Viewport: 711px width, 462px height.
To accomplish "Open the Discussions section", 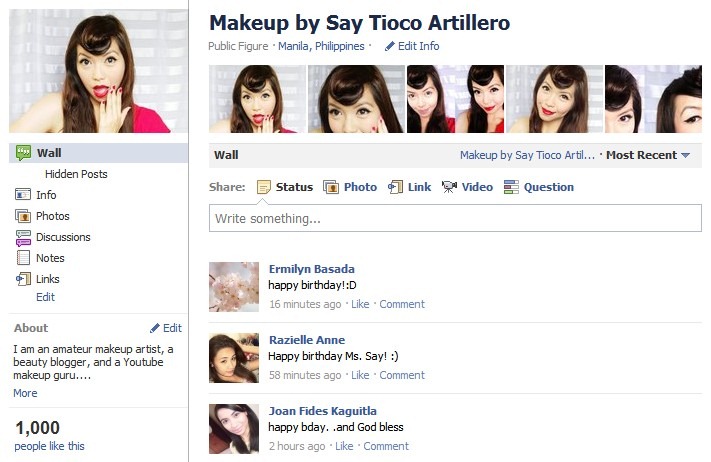I will [63, 237].
